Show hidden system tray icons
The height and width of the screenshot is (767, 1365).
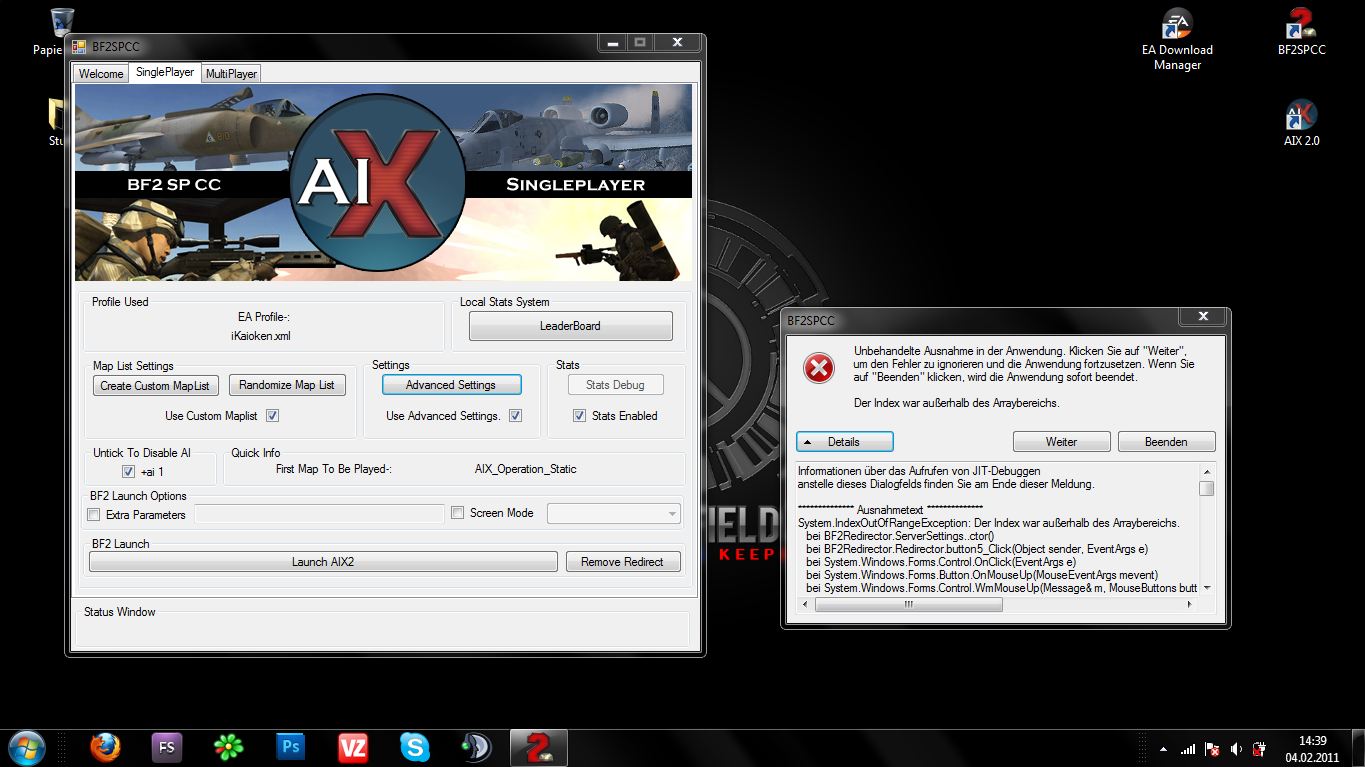pos(1163,749)
